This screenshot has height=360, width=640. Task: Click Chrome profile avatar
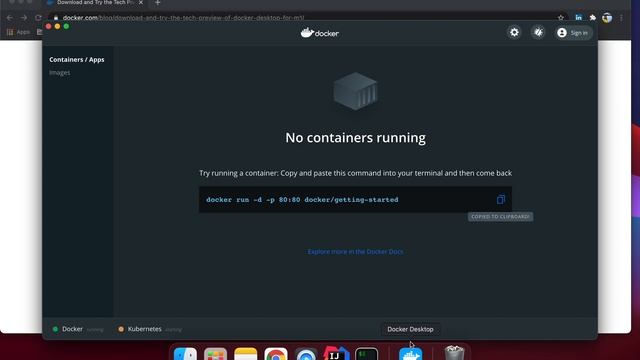[607, 18]
